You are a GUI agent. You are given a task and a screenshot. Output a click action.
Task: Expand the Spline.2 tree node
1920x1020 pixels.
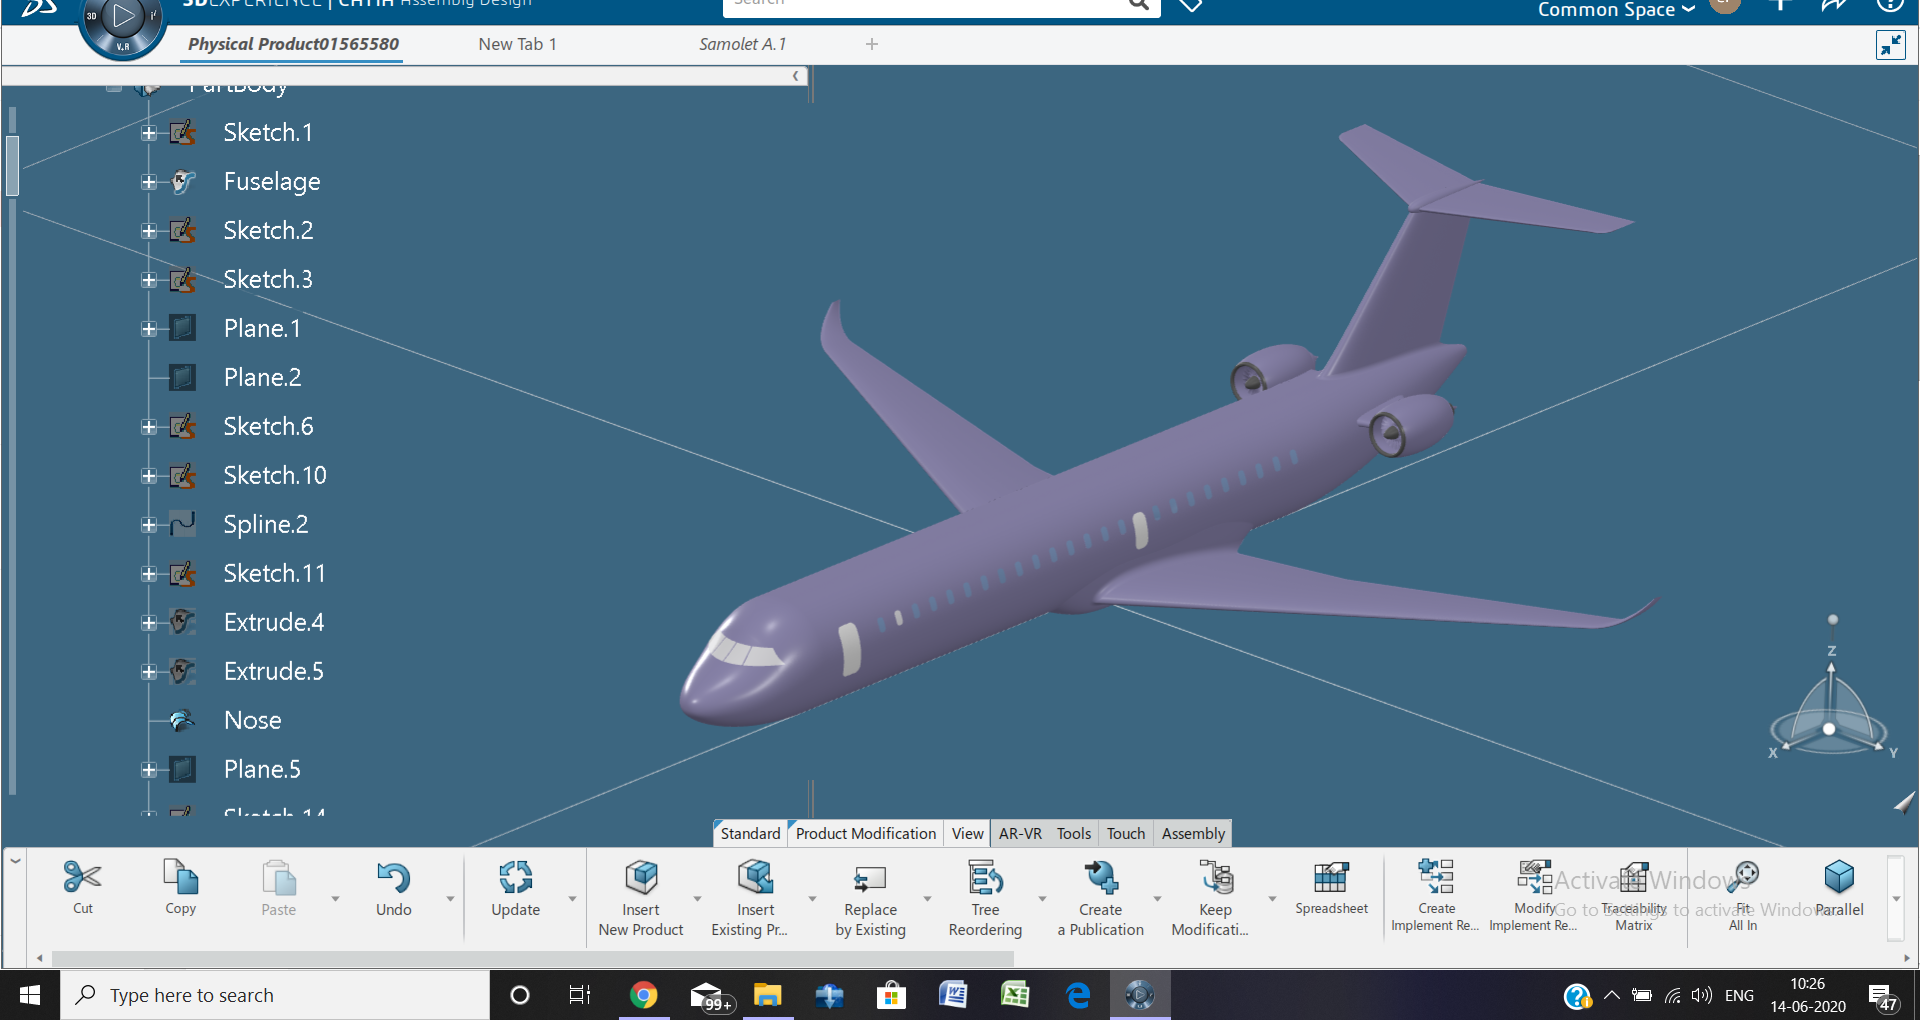(x=149, y=525)
